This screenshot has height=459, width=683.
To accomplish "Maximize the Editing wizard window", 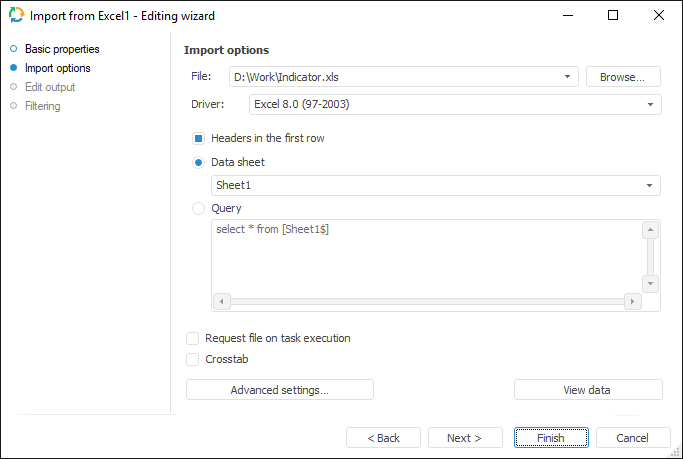I will 613,16.
